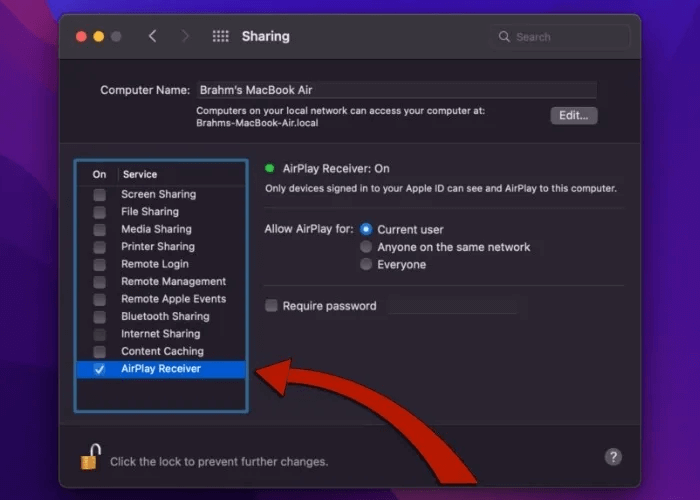Click in the Search field

pos(562,37)
